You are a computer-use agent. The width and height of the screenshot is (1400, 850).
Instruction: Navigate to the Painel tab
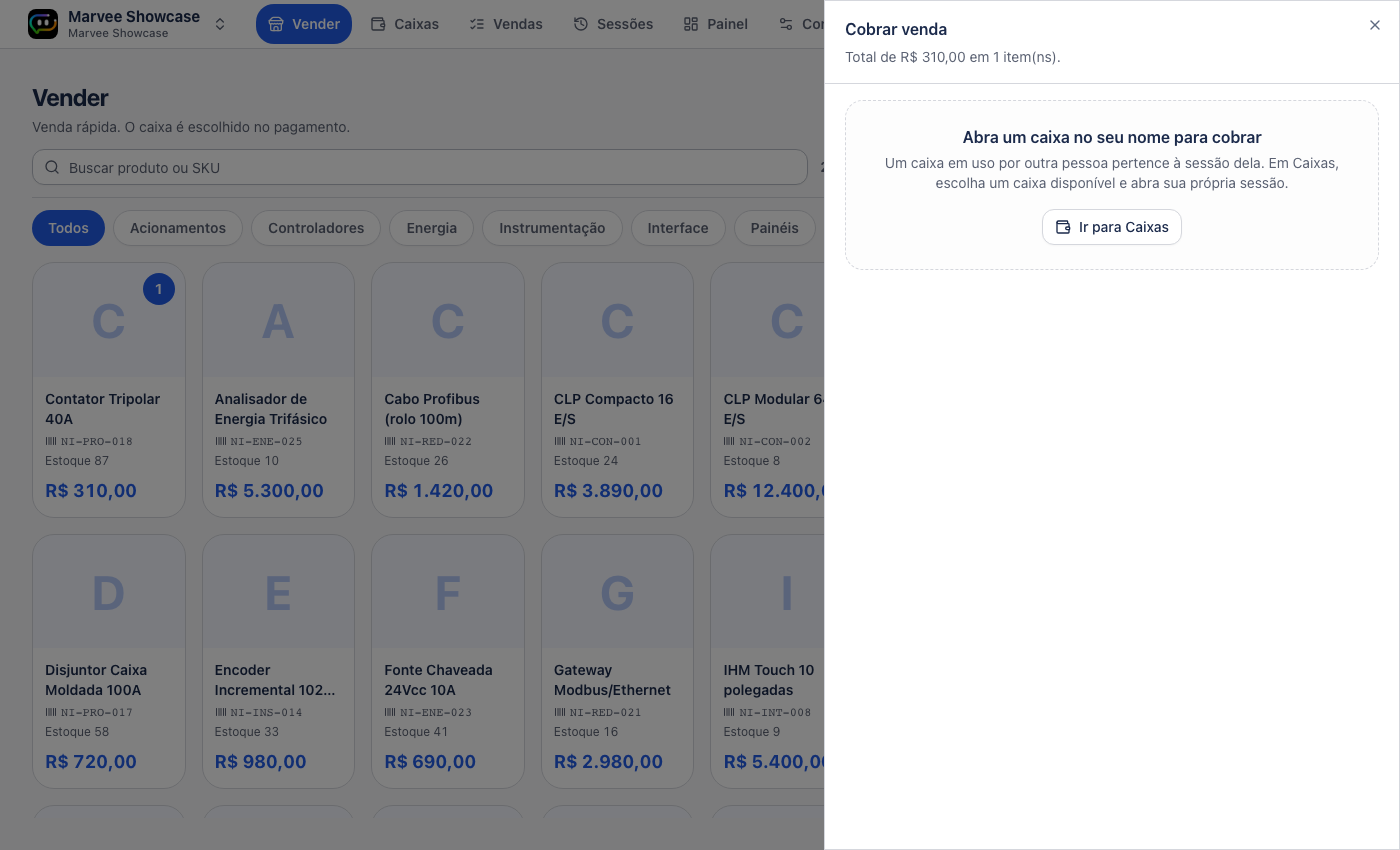click(715, 24)
